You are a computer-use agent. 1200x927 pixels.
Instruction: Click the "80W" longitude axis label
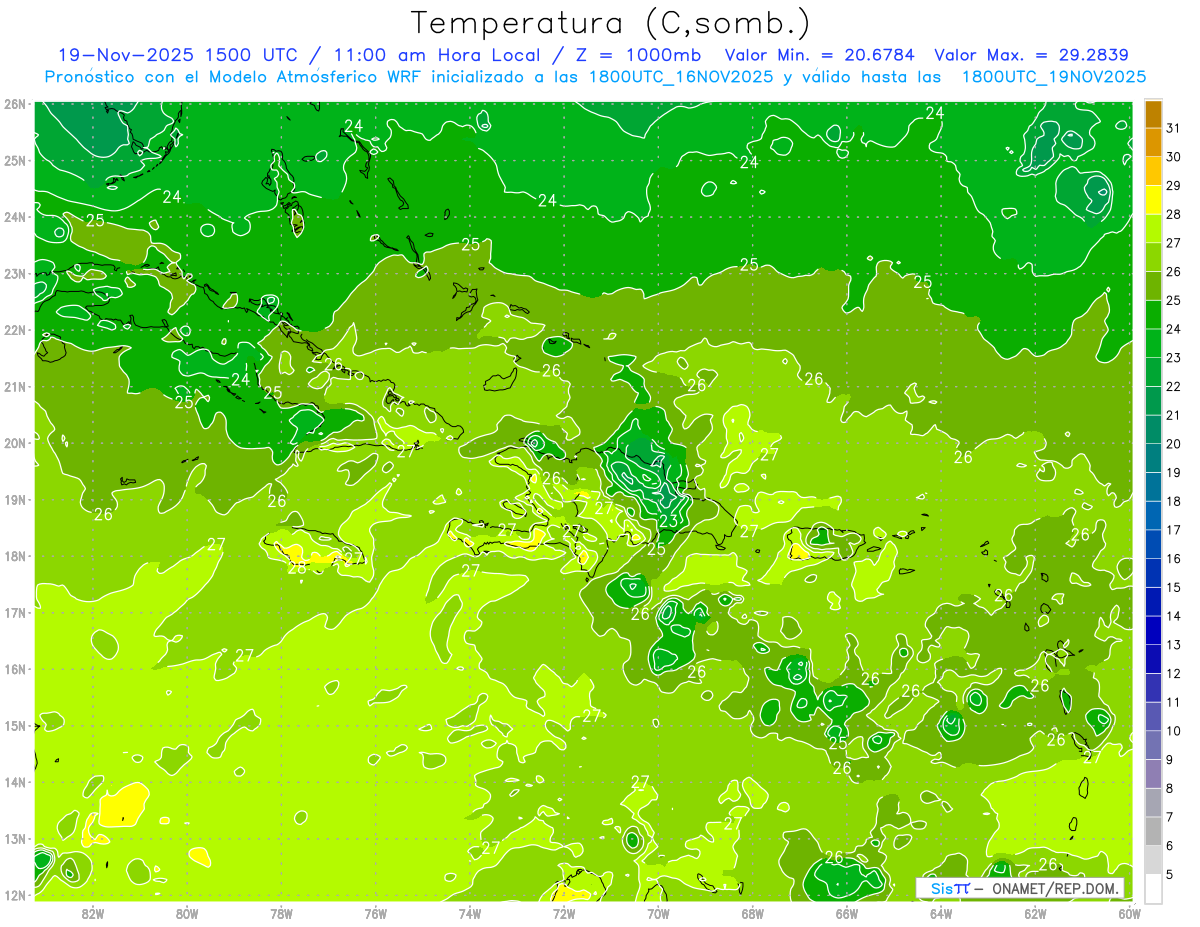click(187, 912)
